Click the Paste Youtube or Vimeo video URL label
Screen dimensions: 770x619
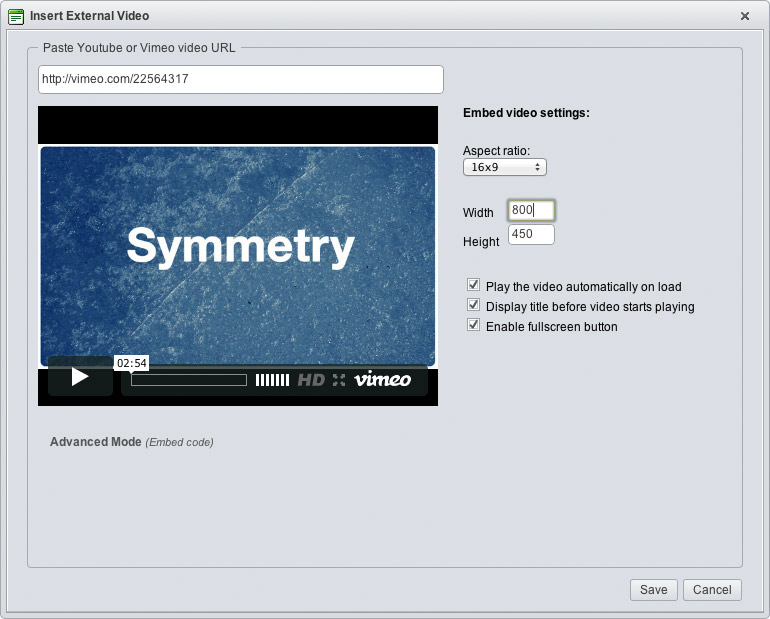click(x=139, y=48)
